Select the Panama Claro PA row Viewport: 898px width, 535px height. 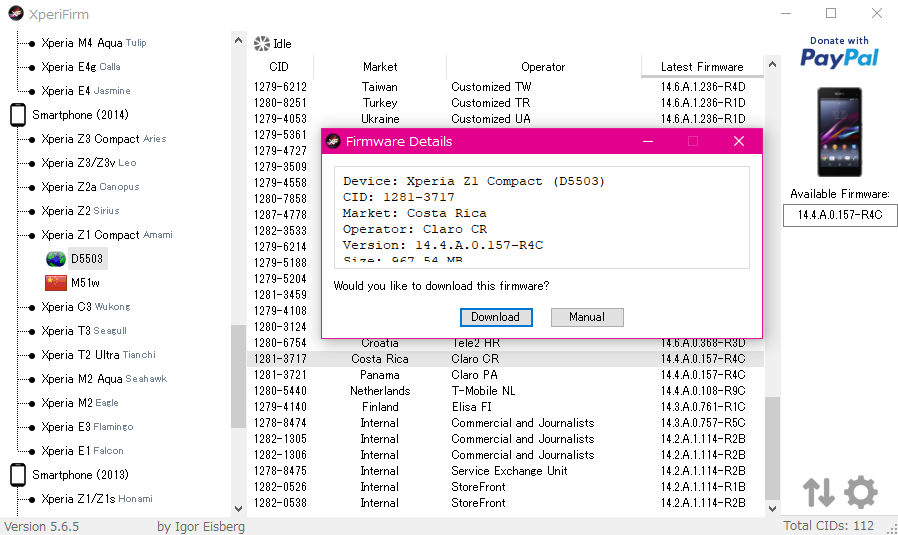[506, 375]
